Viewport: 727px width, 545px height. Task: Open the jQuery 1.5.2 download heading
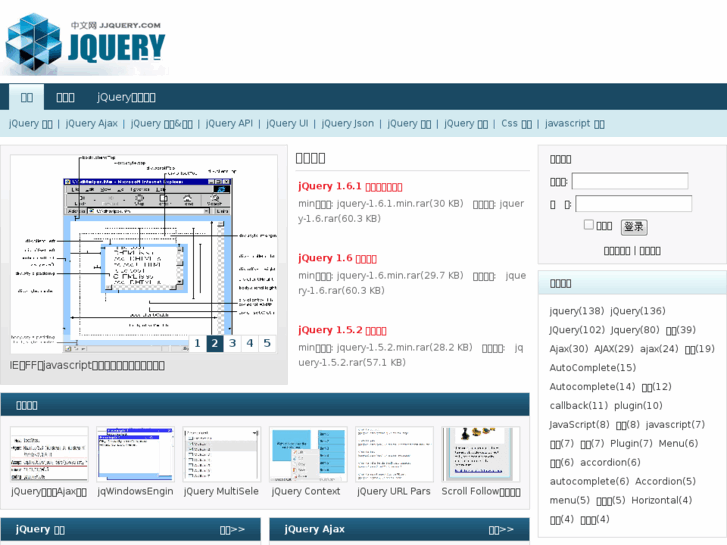tap(342, 330)
